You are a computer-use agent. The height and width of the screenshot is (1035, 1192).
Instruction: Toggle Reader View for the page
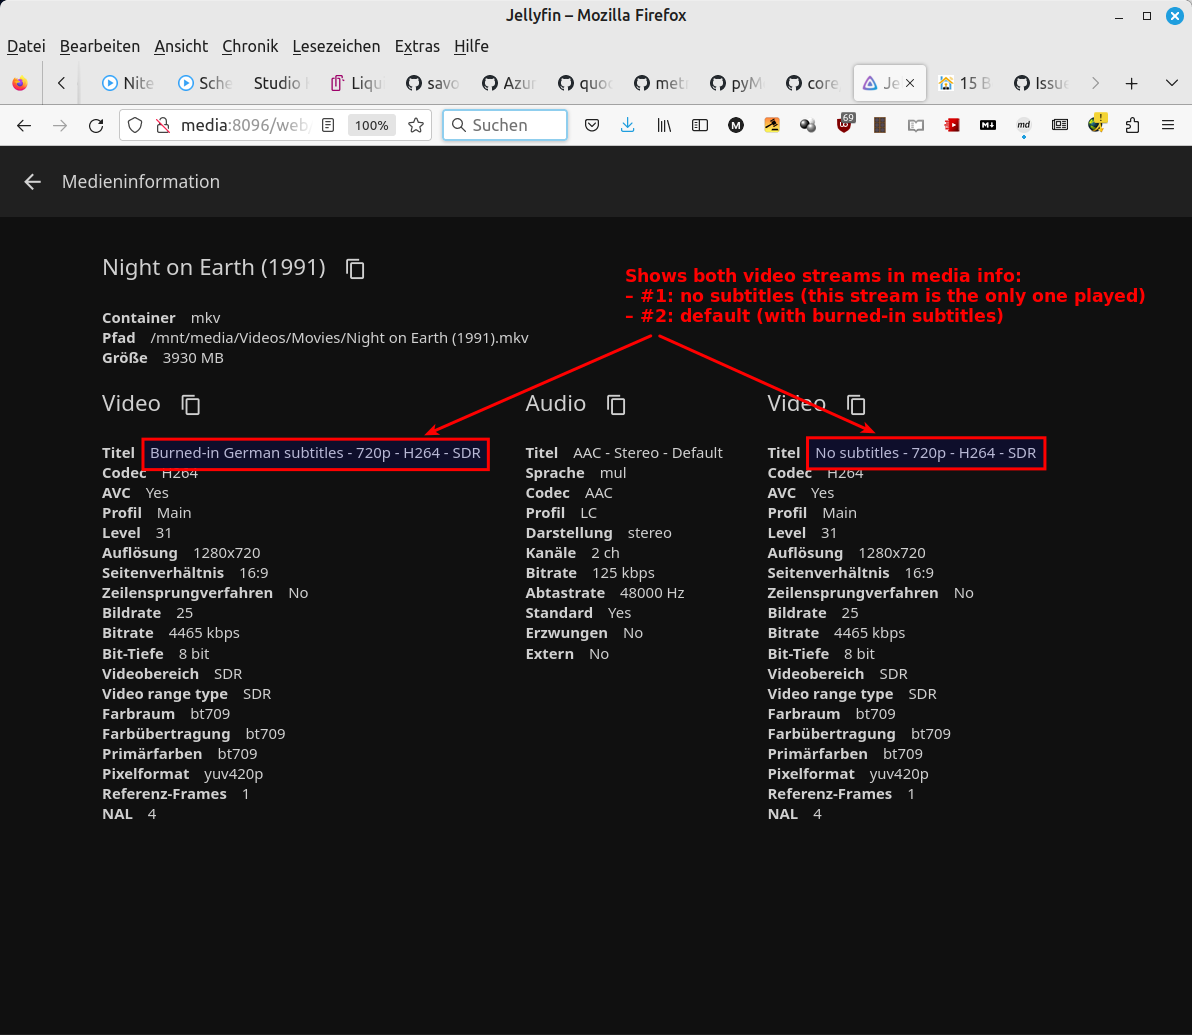coord(328,125)
